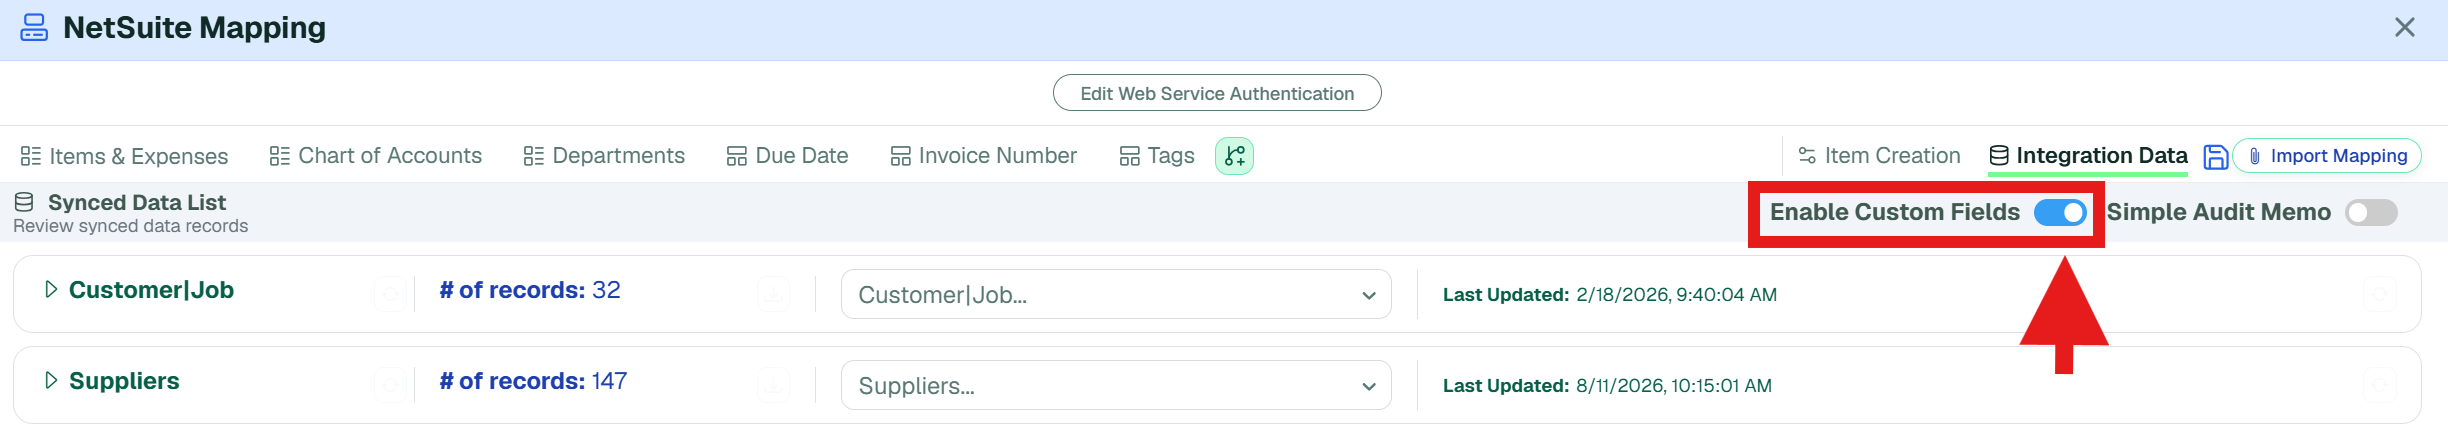Click the Synced Data List database icon
Viewport: 2448px width, 426px height.
click(24, 202)
